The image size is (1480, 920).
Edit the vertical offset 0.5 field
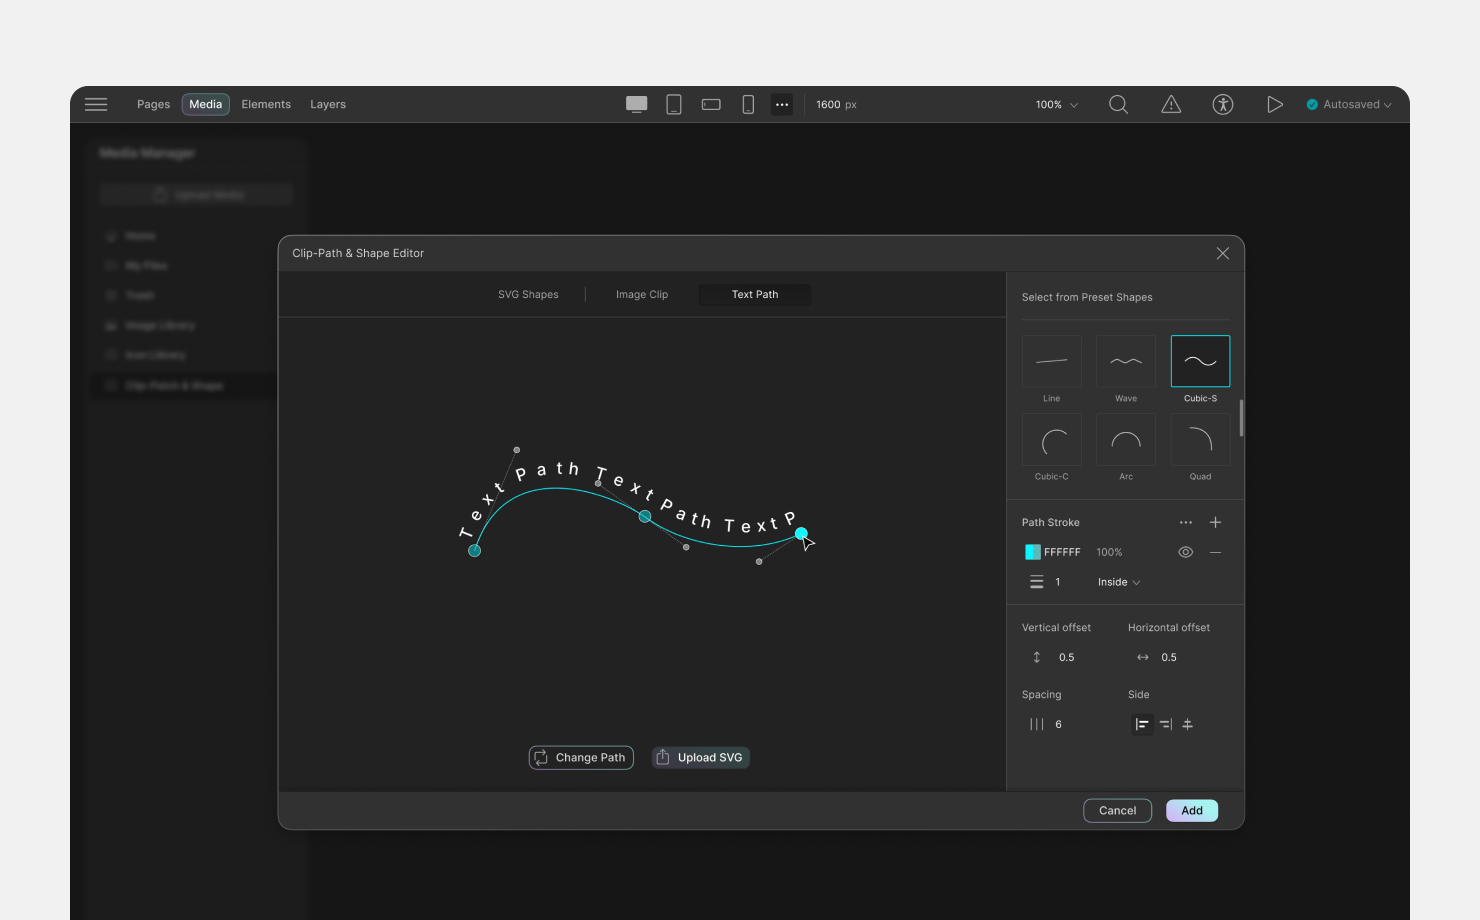pyautogui.click(x=1067, y=657)
